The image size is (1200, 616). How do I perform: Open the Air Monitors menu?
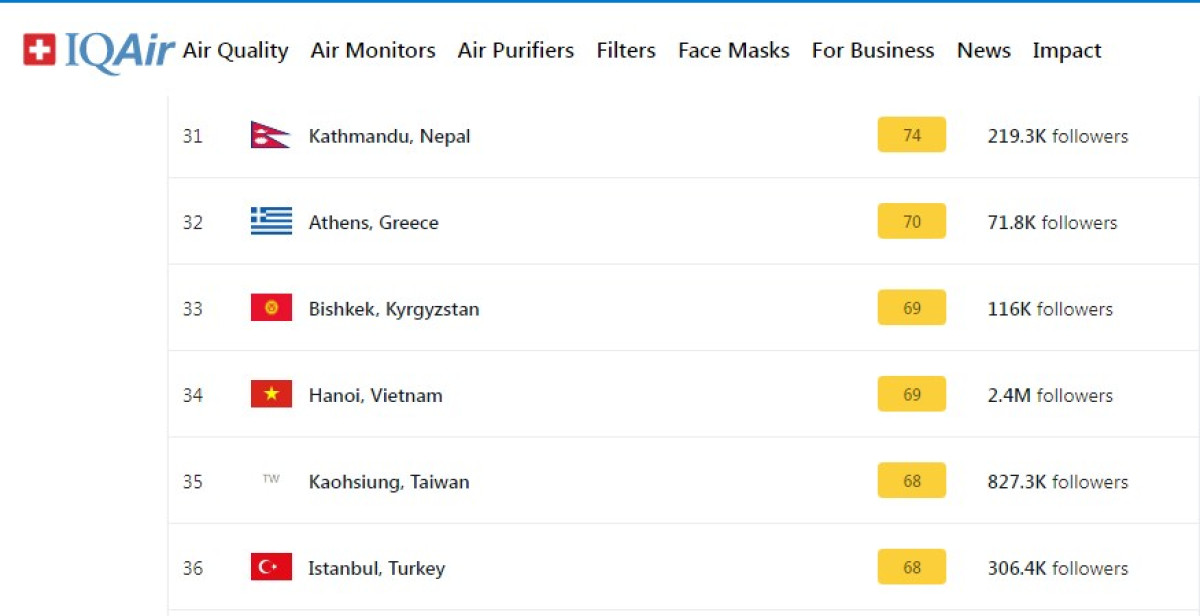[373, 51]
